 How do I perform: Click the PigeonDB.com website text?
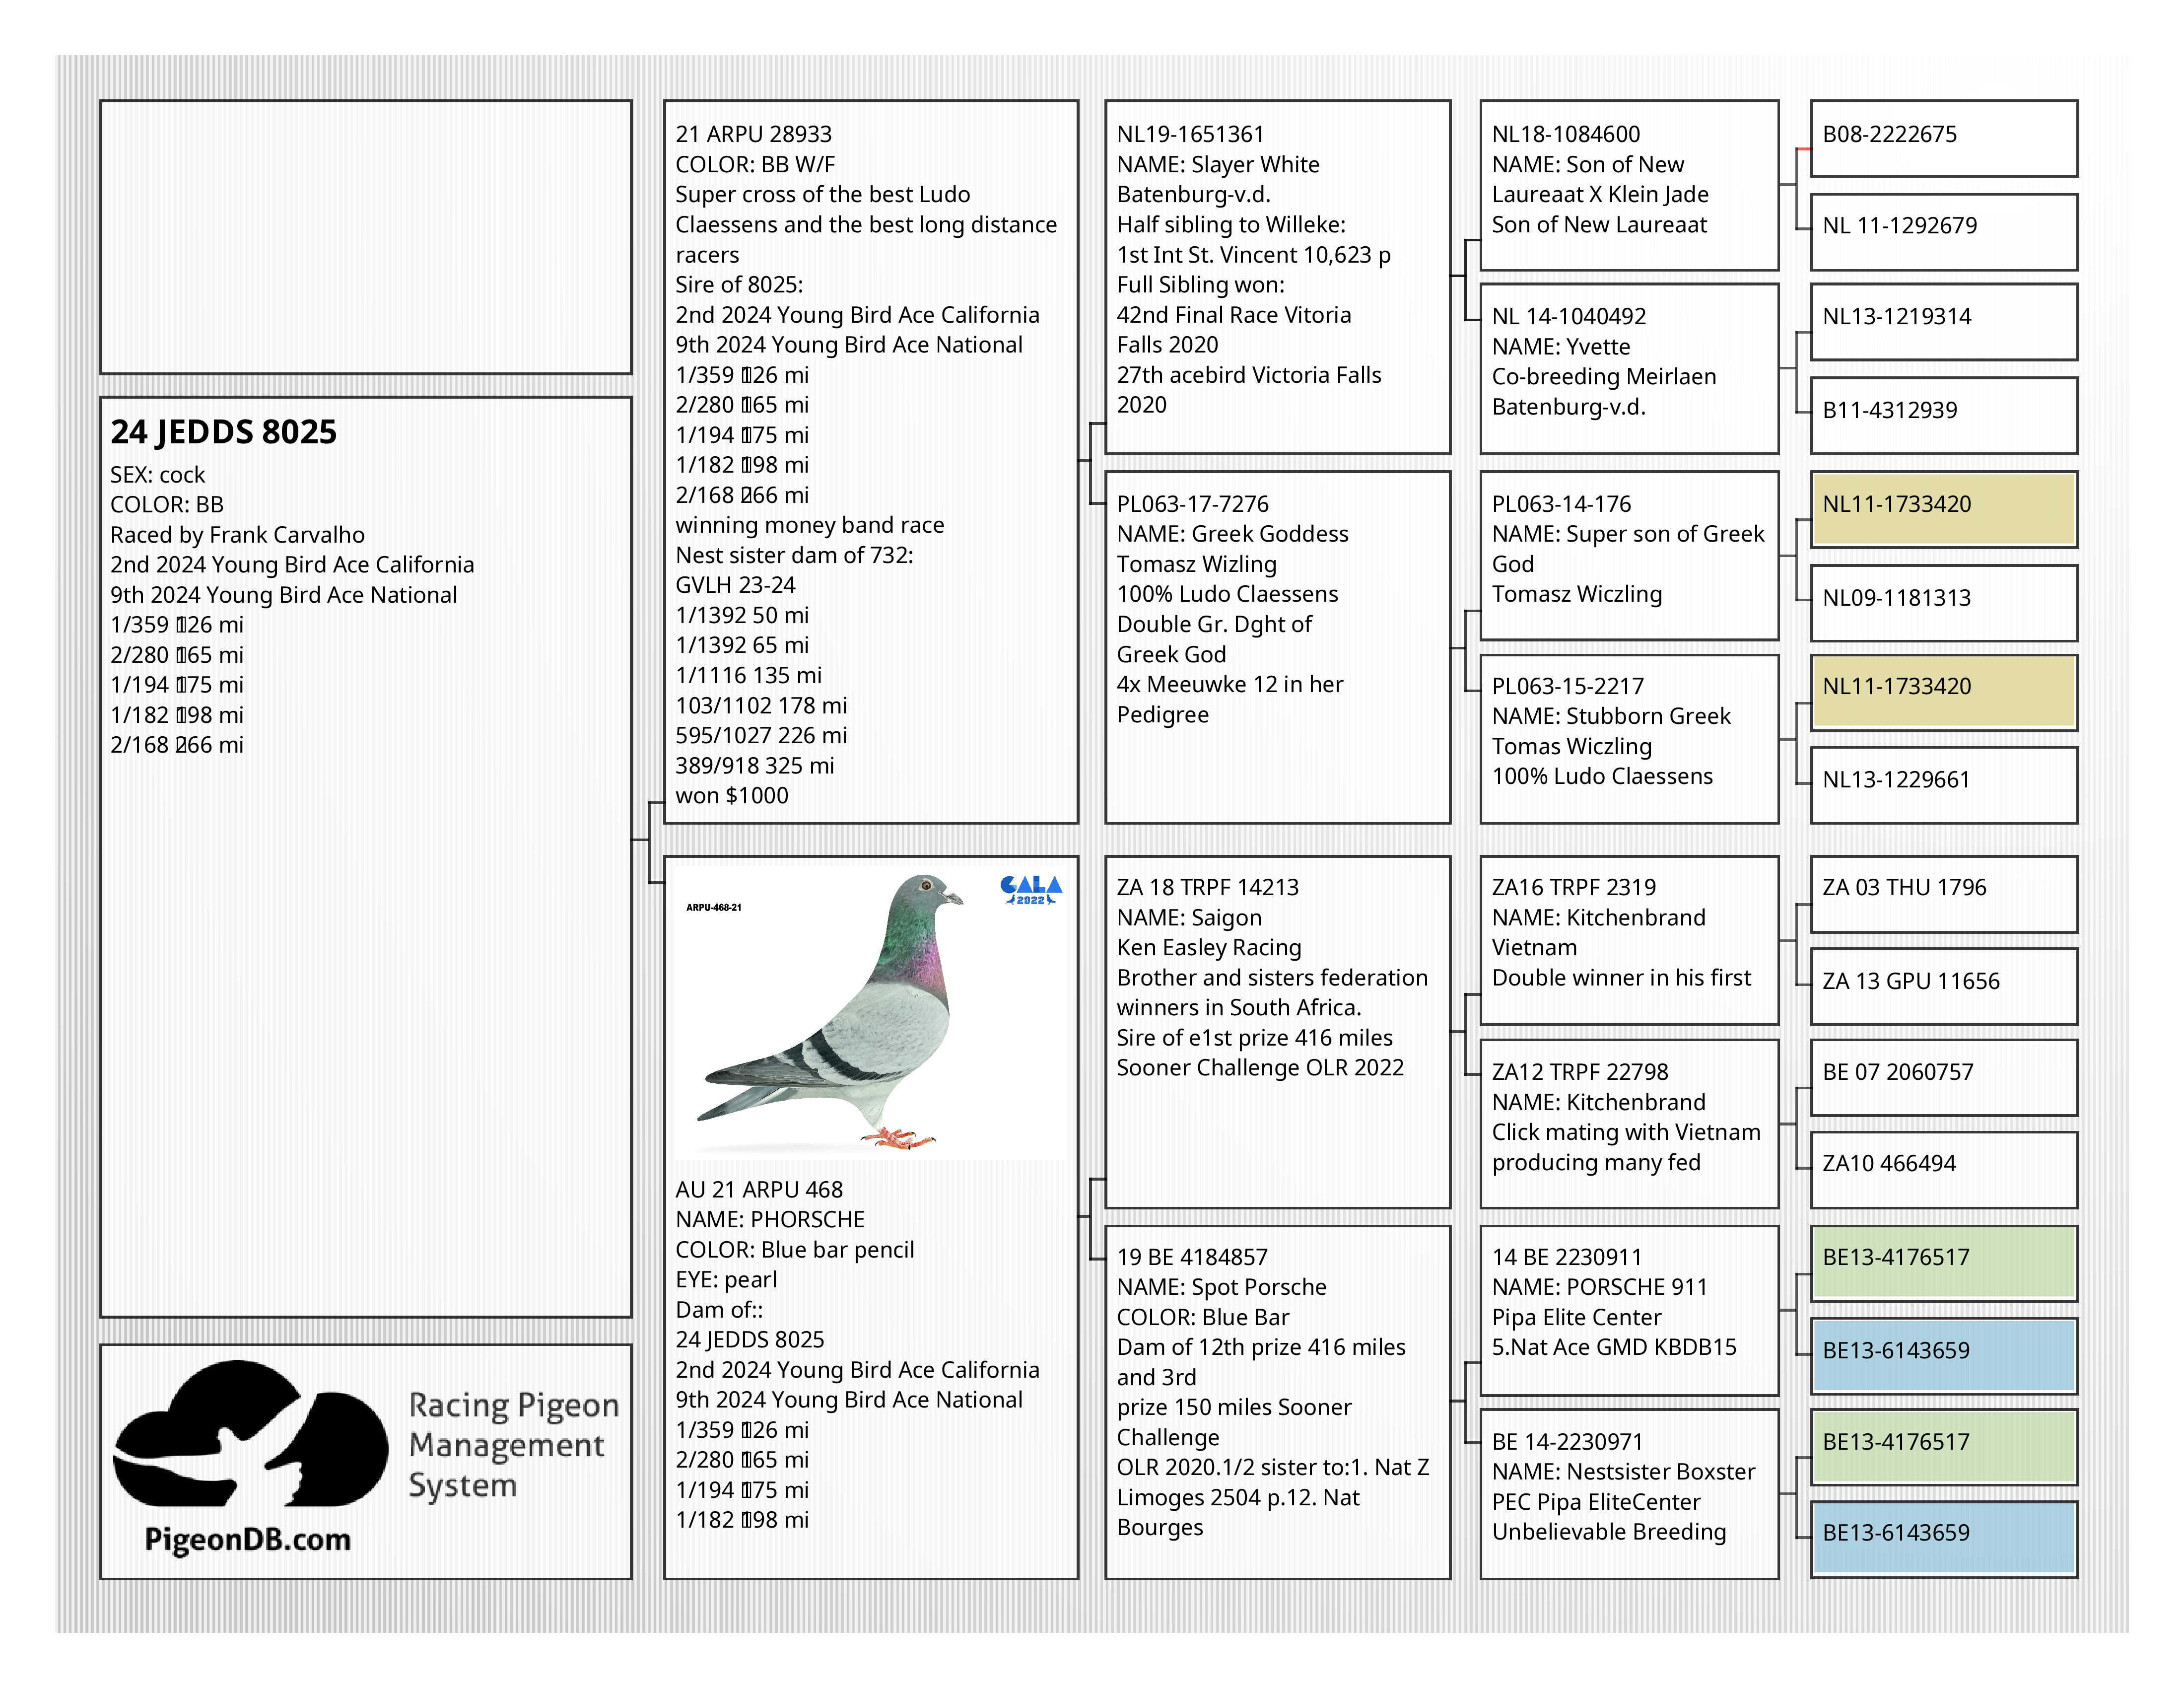click(x=248, y=1539)
